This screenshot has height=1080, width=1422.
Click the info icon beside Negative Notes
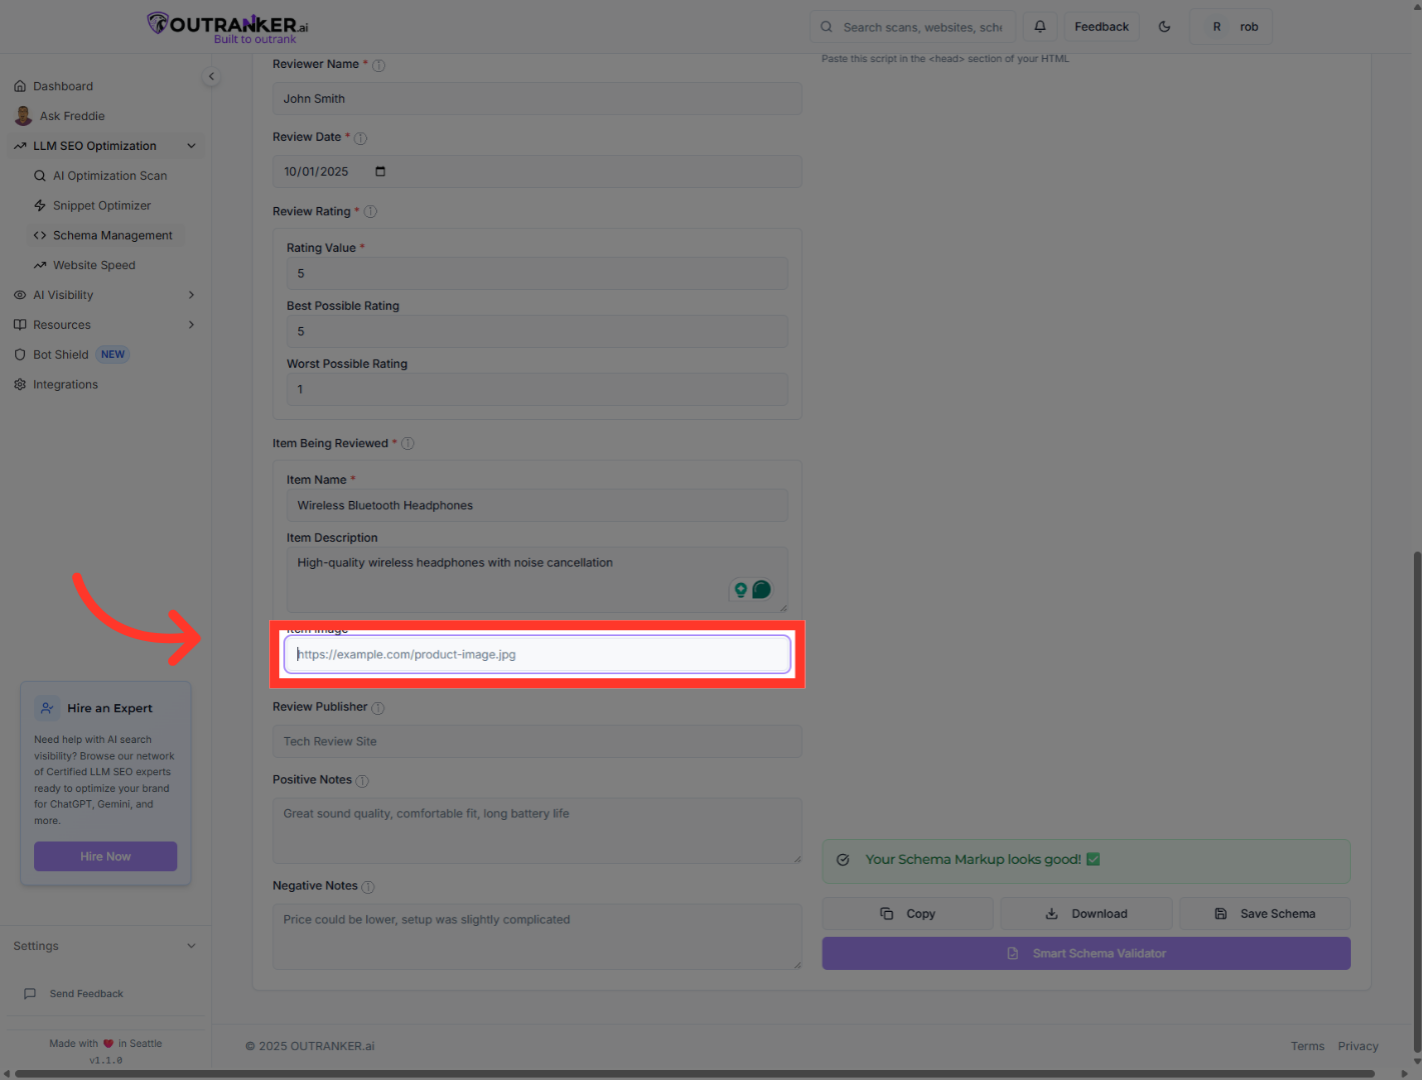pyautogui.click(x=368, y=887)
